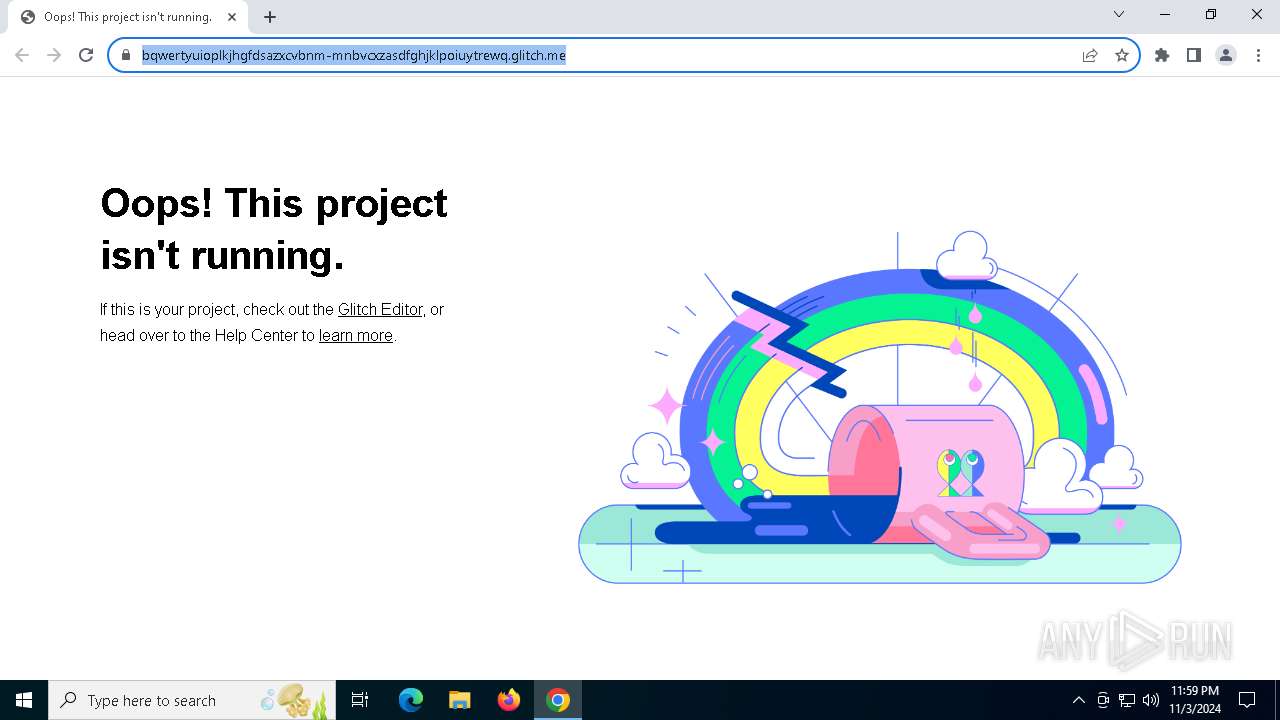The width and height of the screenshot is (1280, 720).
Task: Close the 'Oops! This project isn't running' tab
Action: (x=232, y=16)
